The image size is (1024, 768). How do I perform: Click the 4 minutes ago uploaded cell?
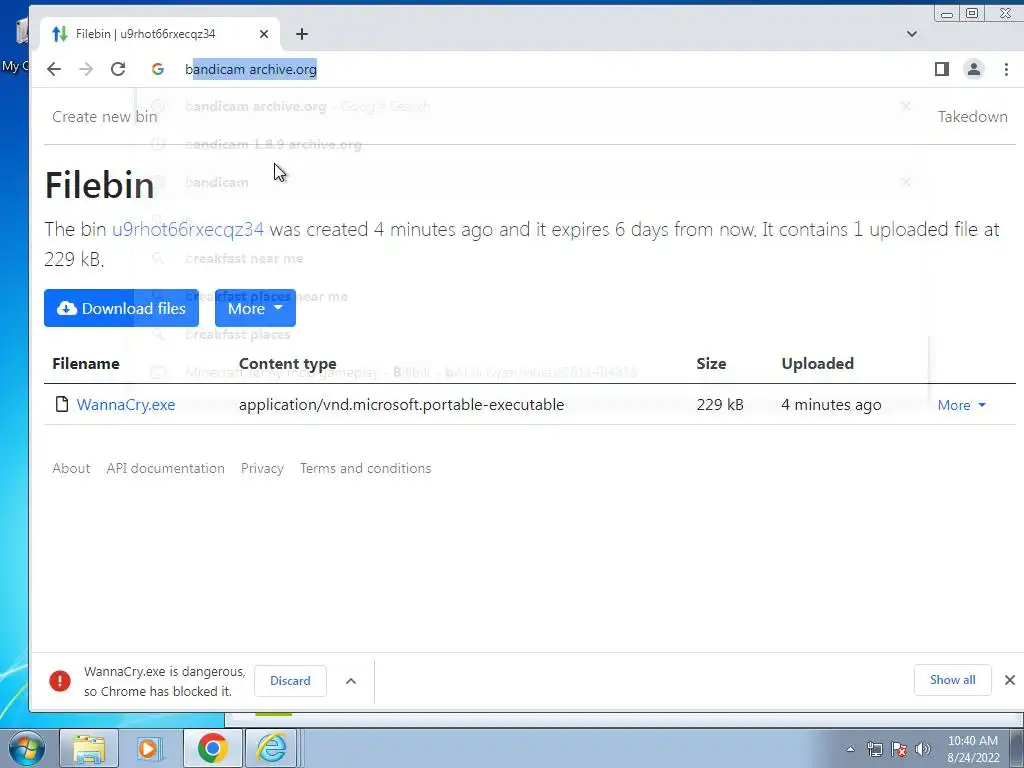coord(831,405)
